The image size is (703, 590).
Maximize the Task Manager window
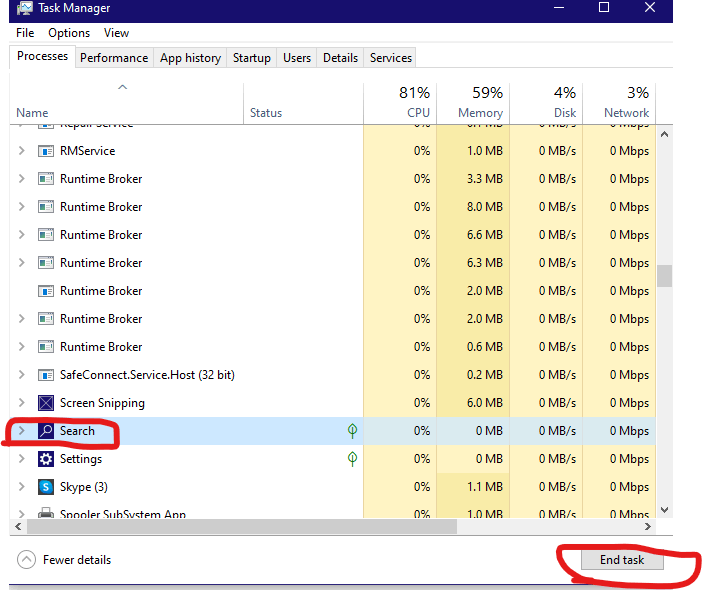pyautogui.click(x=604, y=8)
